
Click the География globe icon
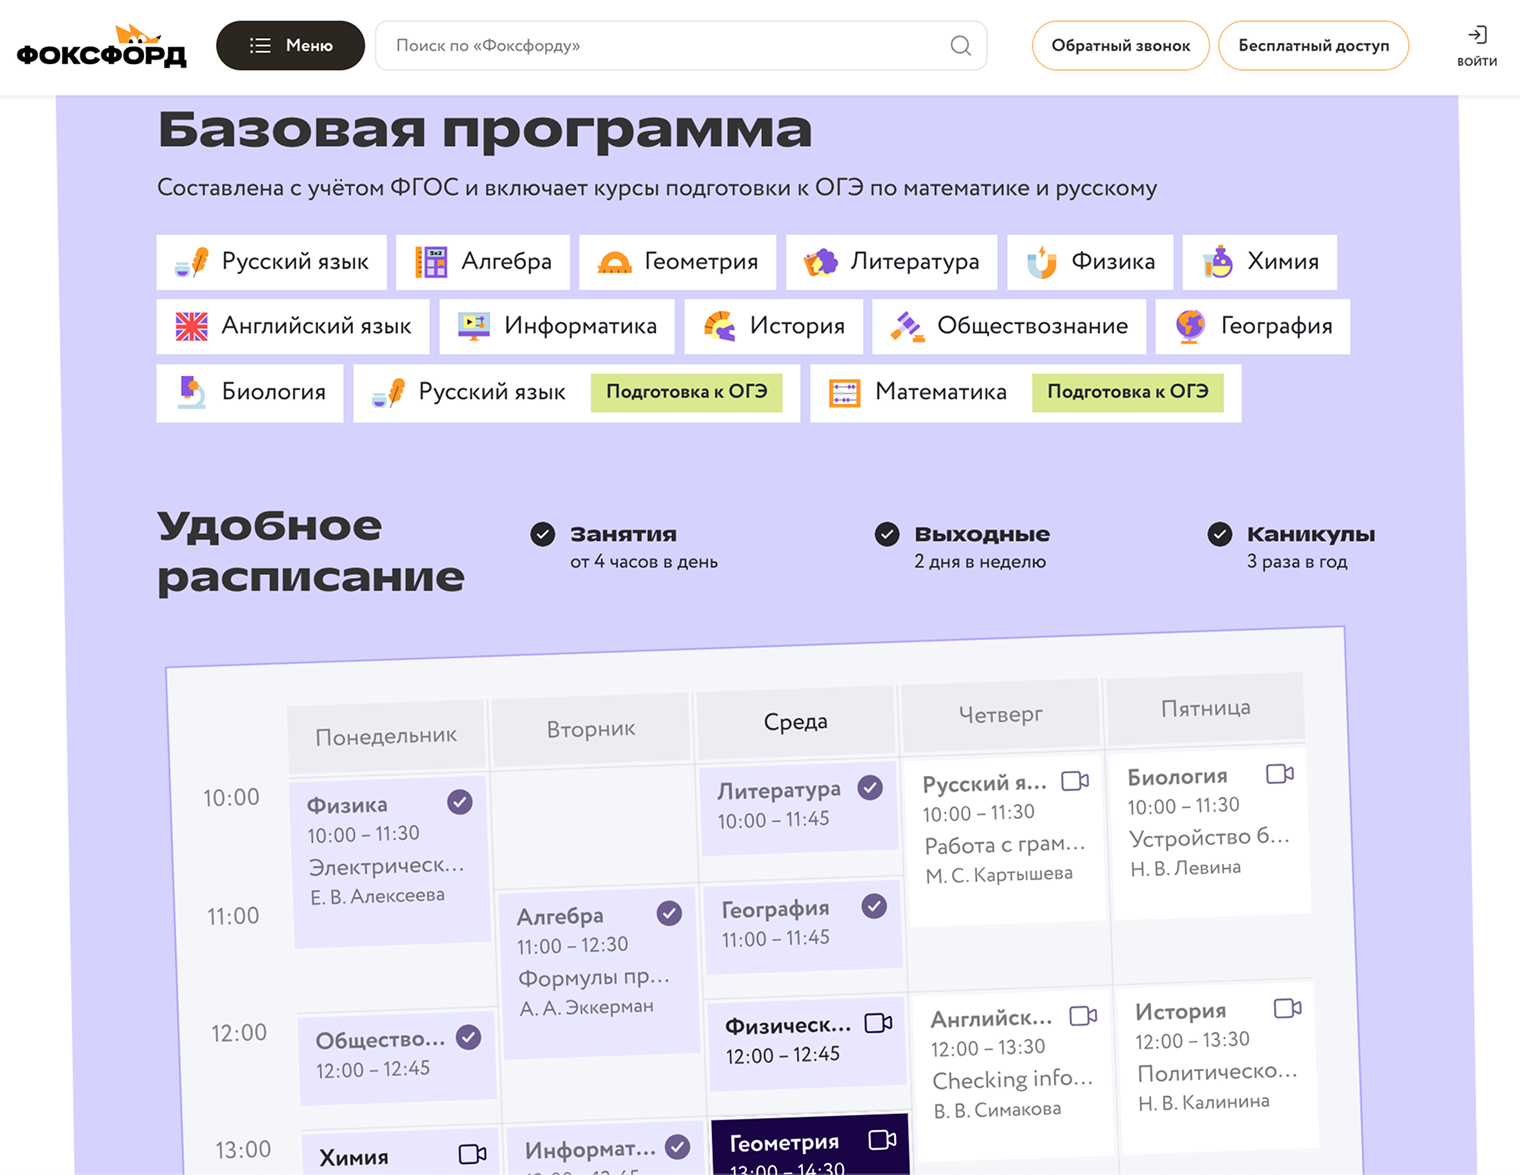[1190, 326]
